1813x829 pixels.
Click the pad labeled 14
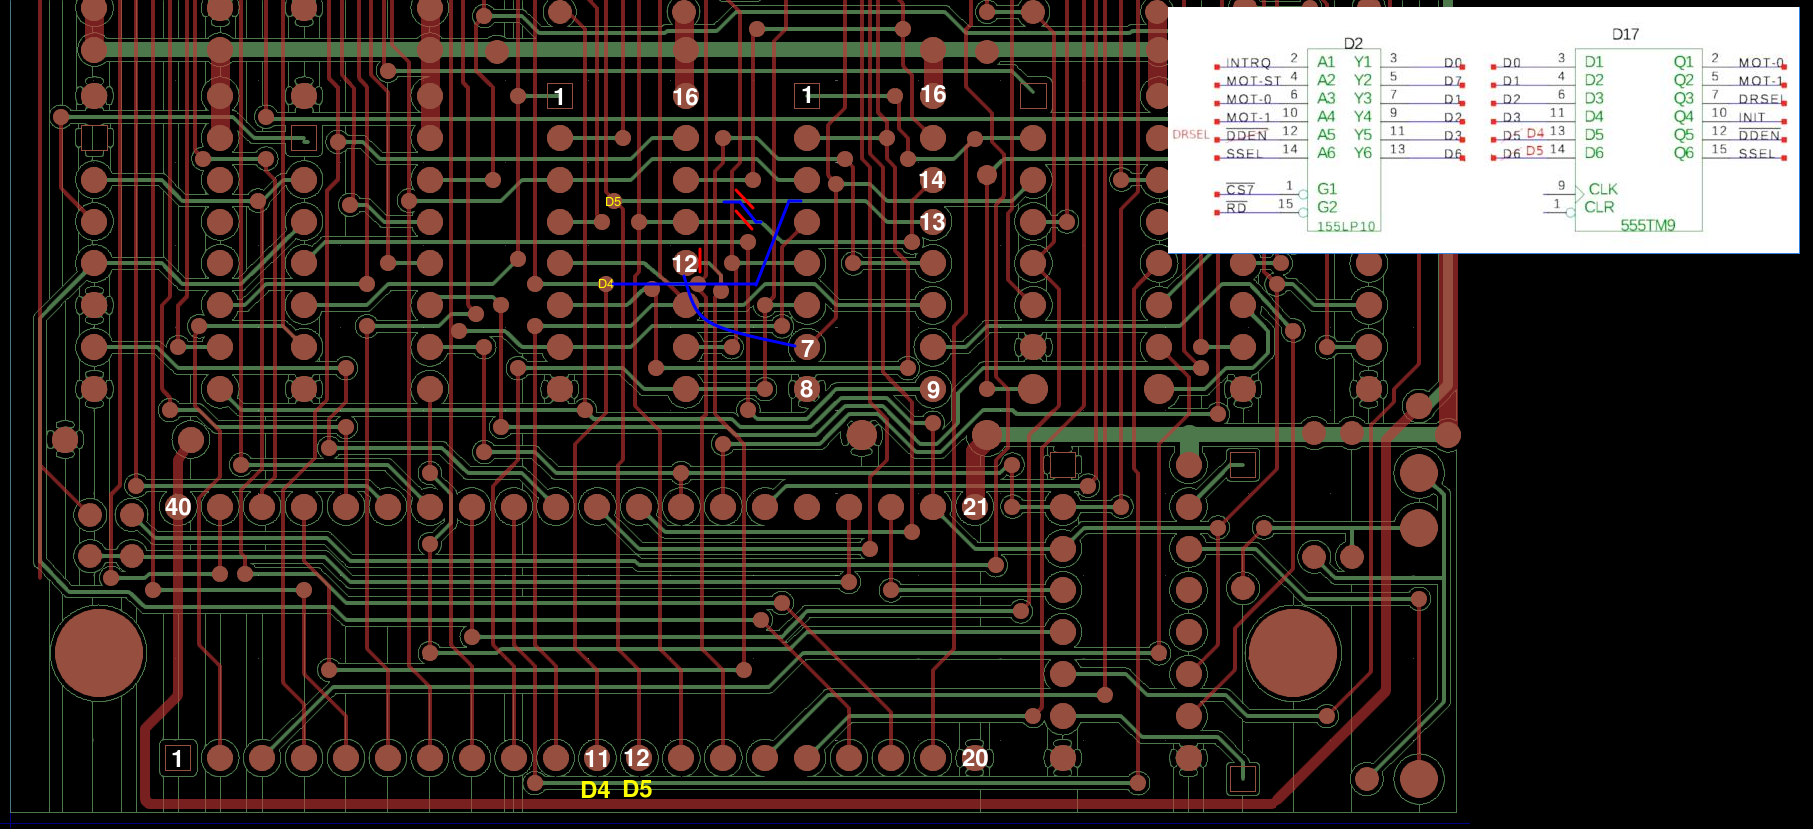[932, 180]
